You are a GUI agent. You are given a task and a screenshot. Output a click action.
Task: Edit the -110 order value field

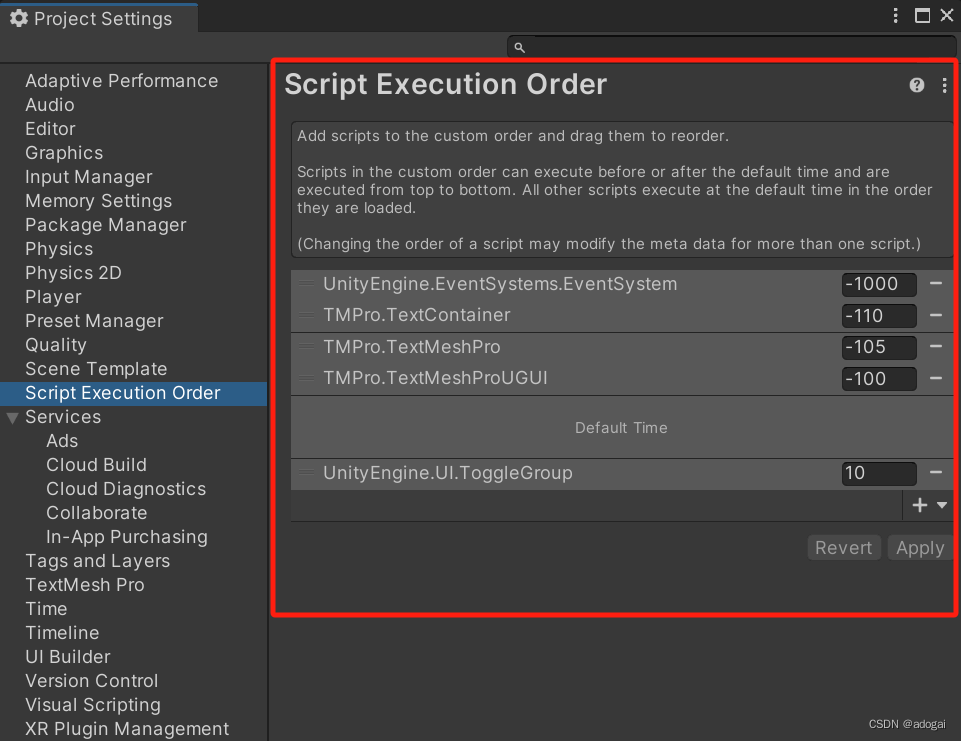879,316
